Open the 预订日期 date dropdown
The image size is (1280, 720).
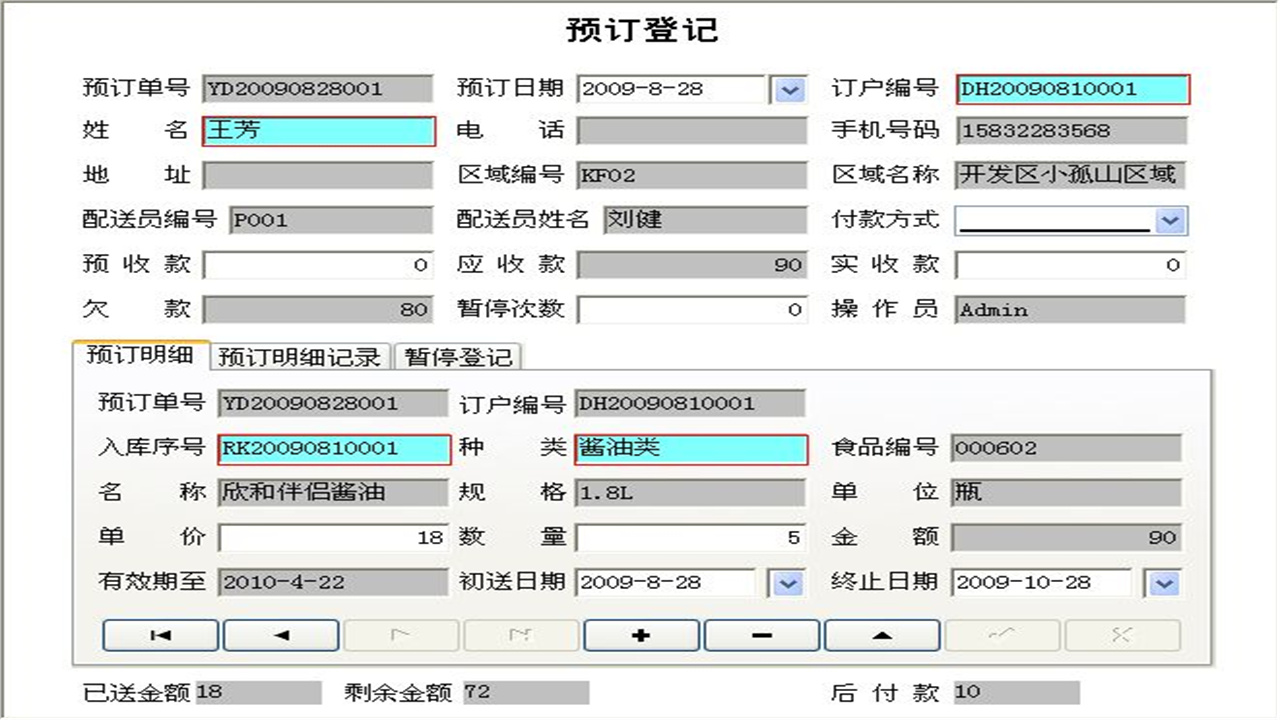click(789, 90)
